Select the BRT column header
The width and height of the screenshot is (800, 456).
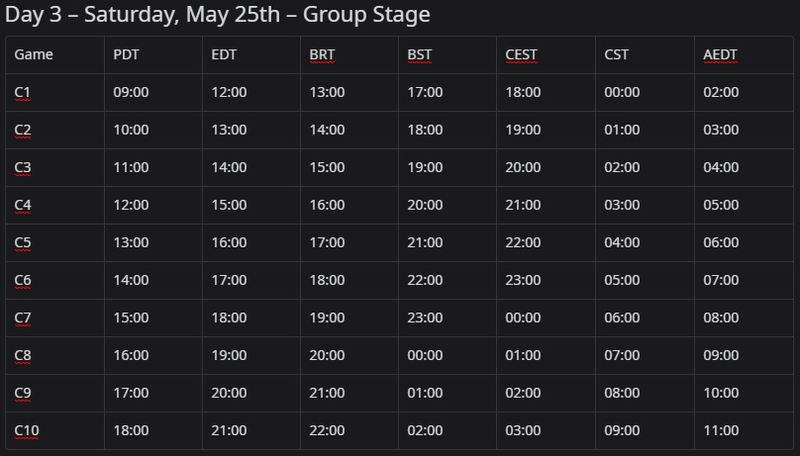point(322,55)
